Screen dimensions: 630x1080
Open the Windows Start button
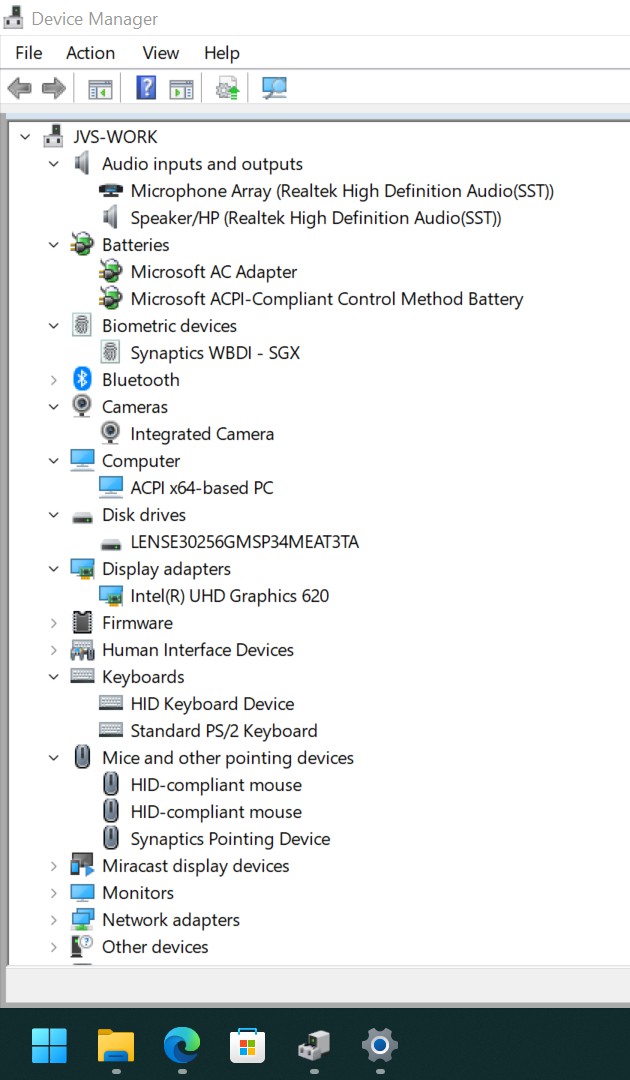pos(50,1046)
